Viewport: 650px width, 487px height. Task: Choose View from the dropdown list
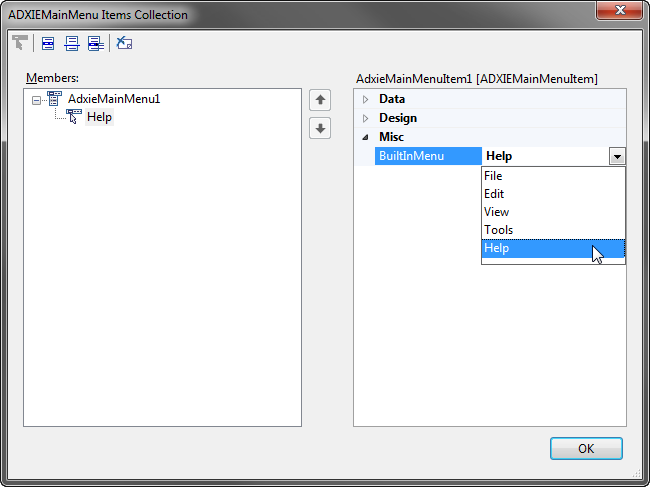point(553,212)
